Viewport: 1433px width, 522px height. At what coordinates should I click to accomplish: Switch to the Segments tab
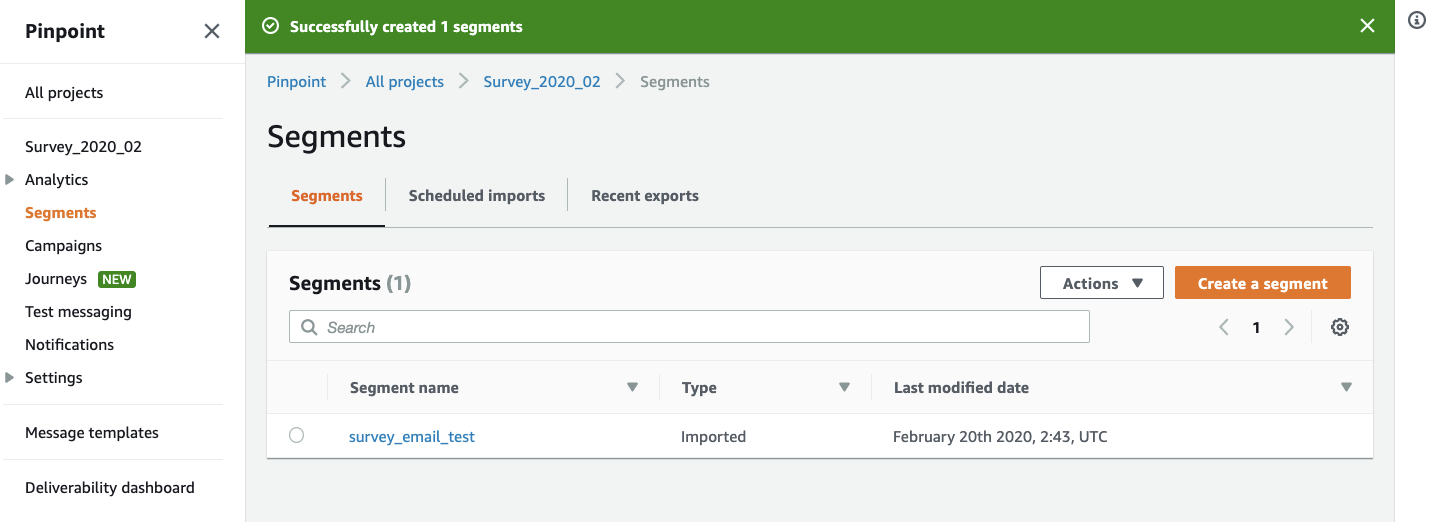tap(327, 196)
